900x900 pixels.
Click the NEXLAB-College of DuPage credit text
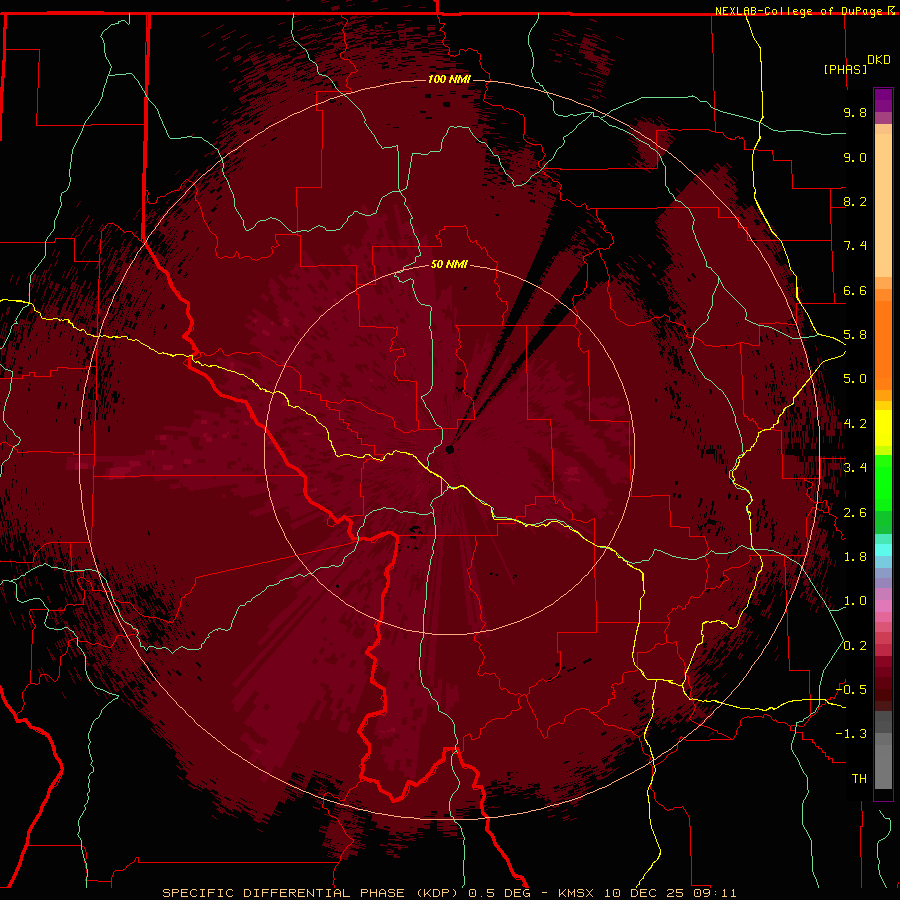pyautogui.click(x=800, y=11)
